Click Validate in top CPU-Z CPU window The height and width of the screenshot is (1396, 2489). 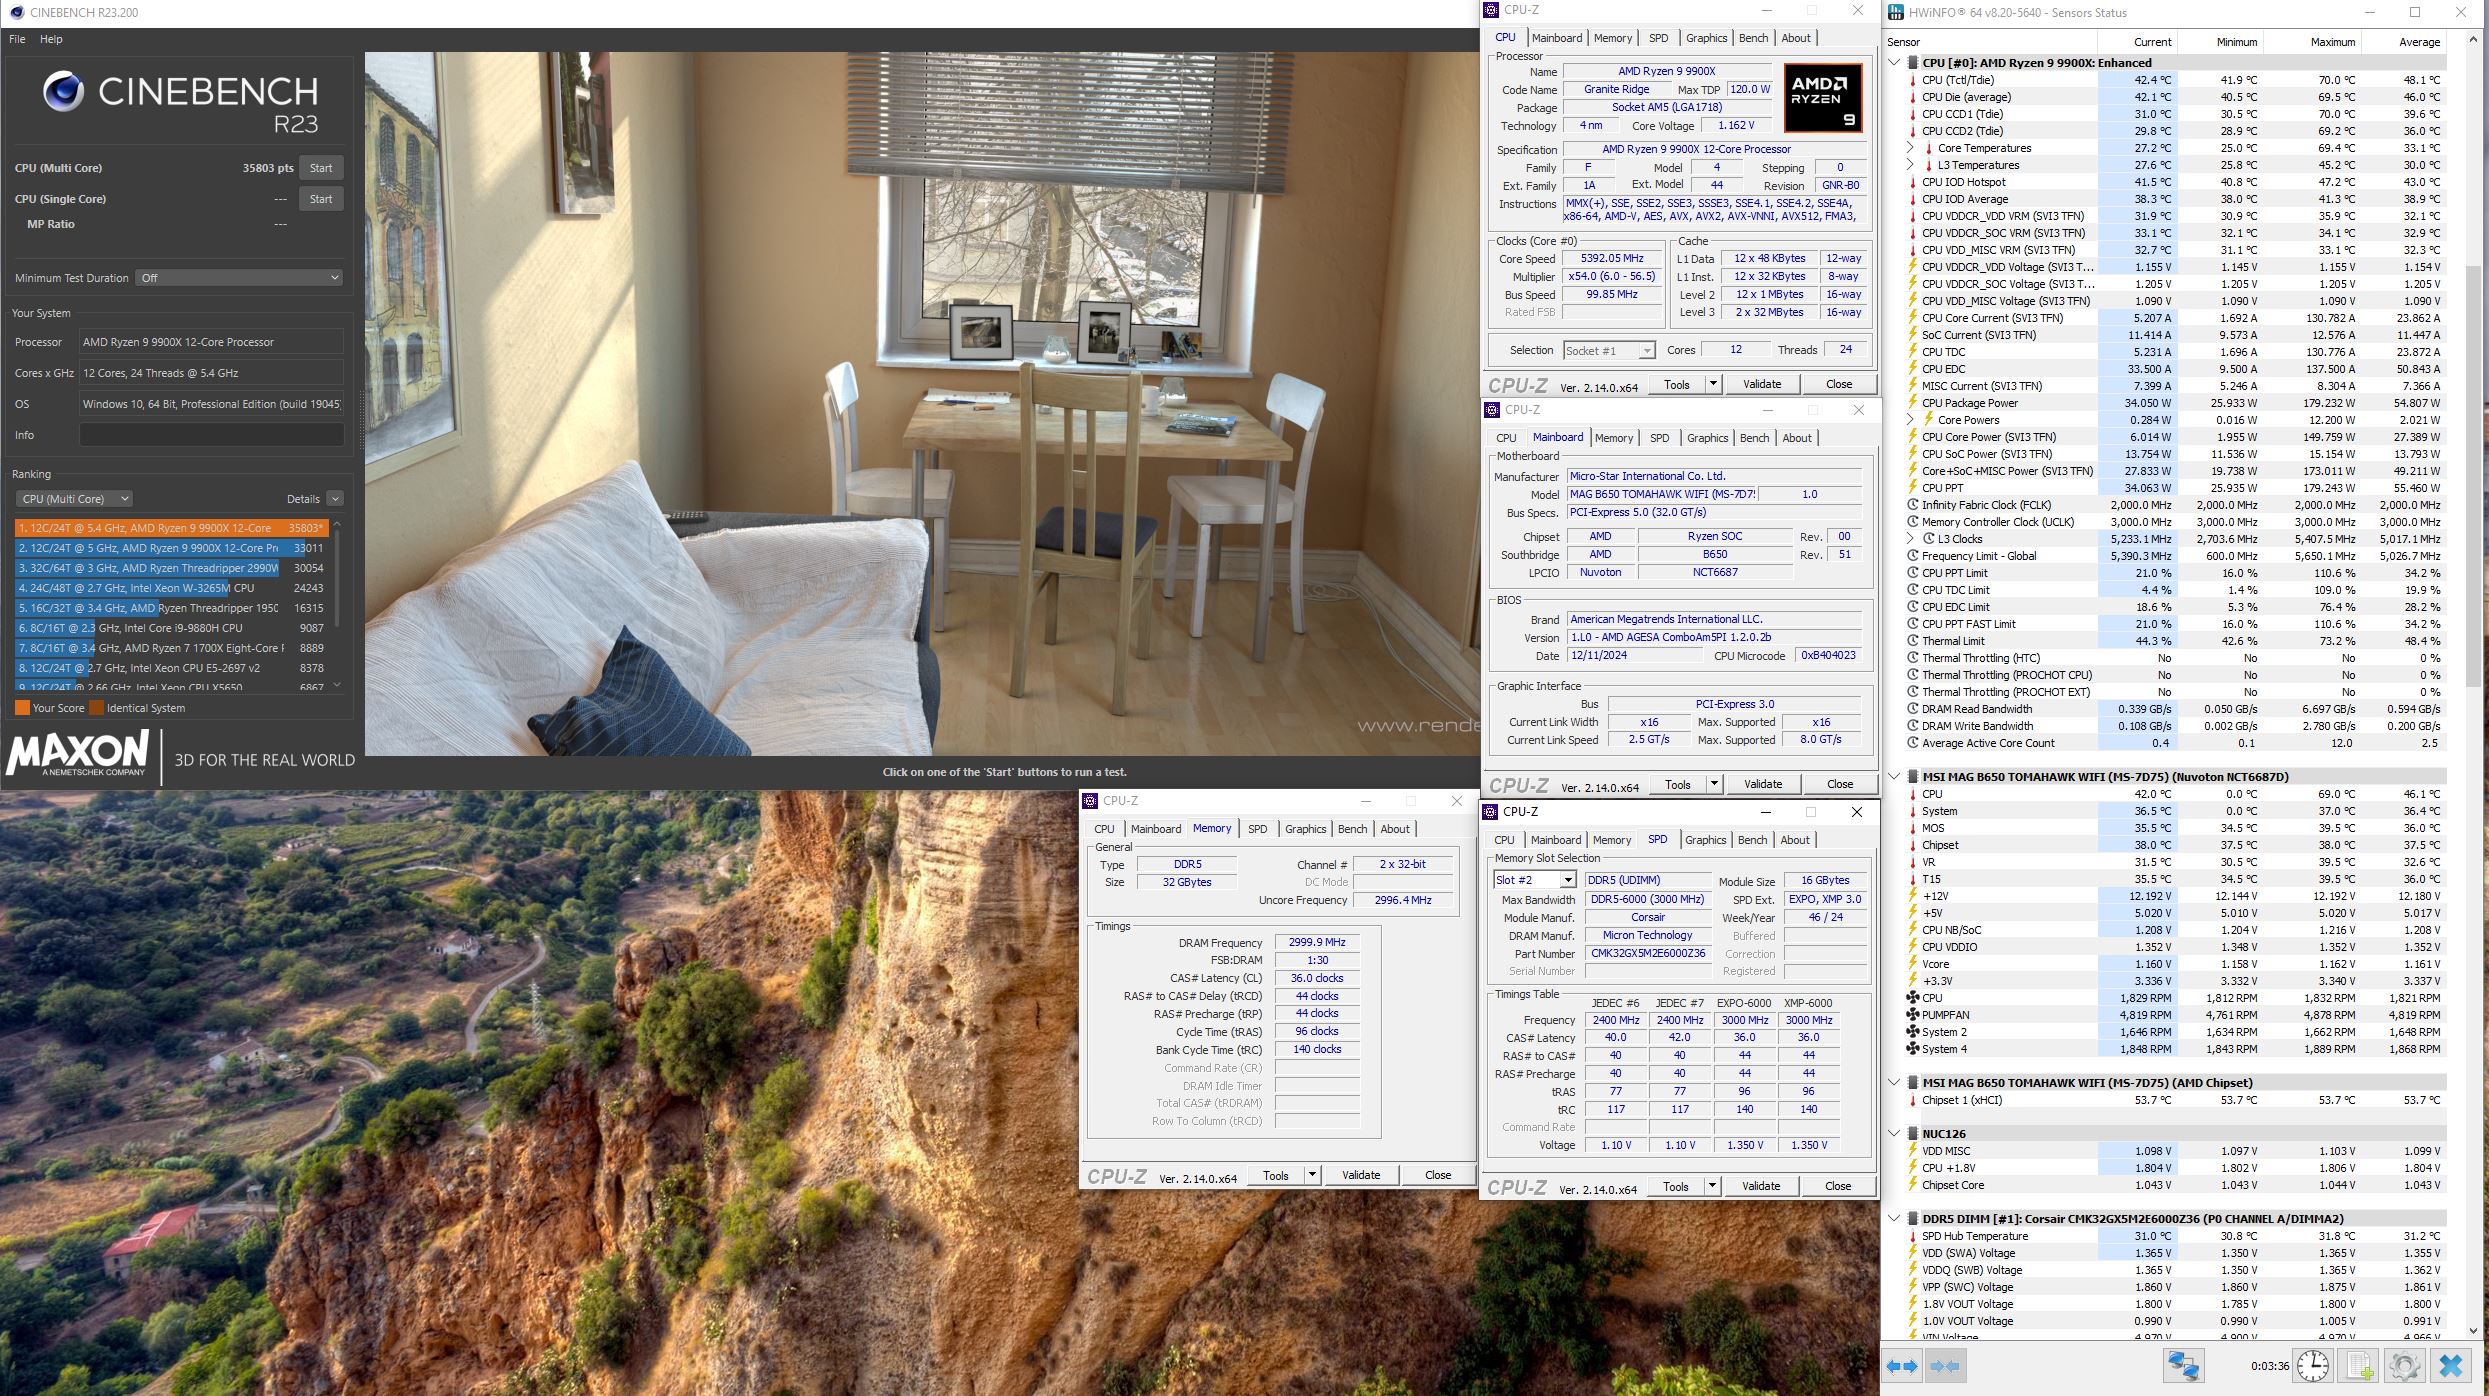click(x=1761, y=384)
